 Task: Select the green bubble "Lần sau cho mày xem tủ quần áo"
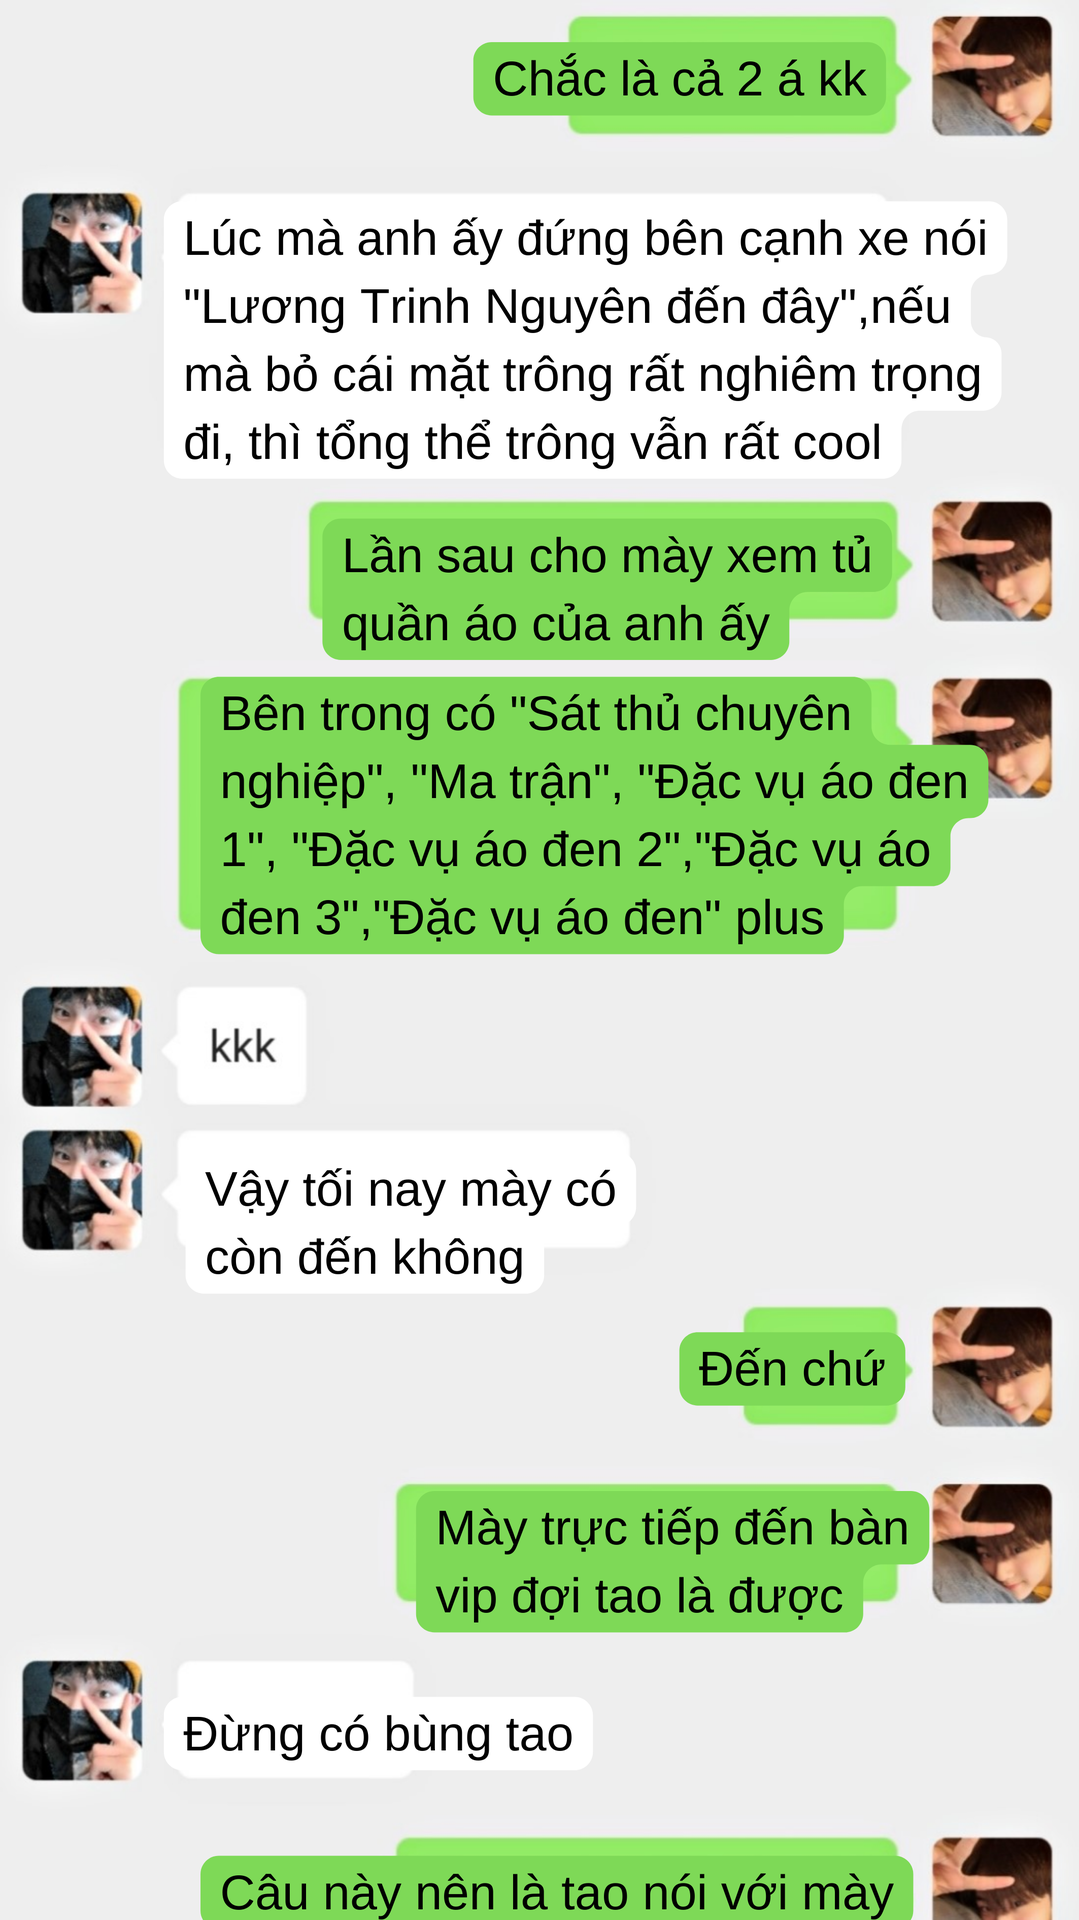pyautogui.click(x=607, y=589)
